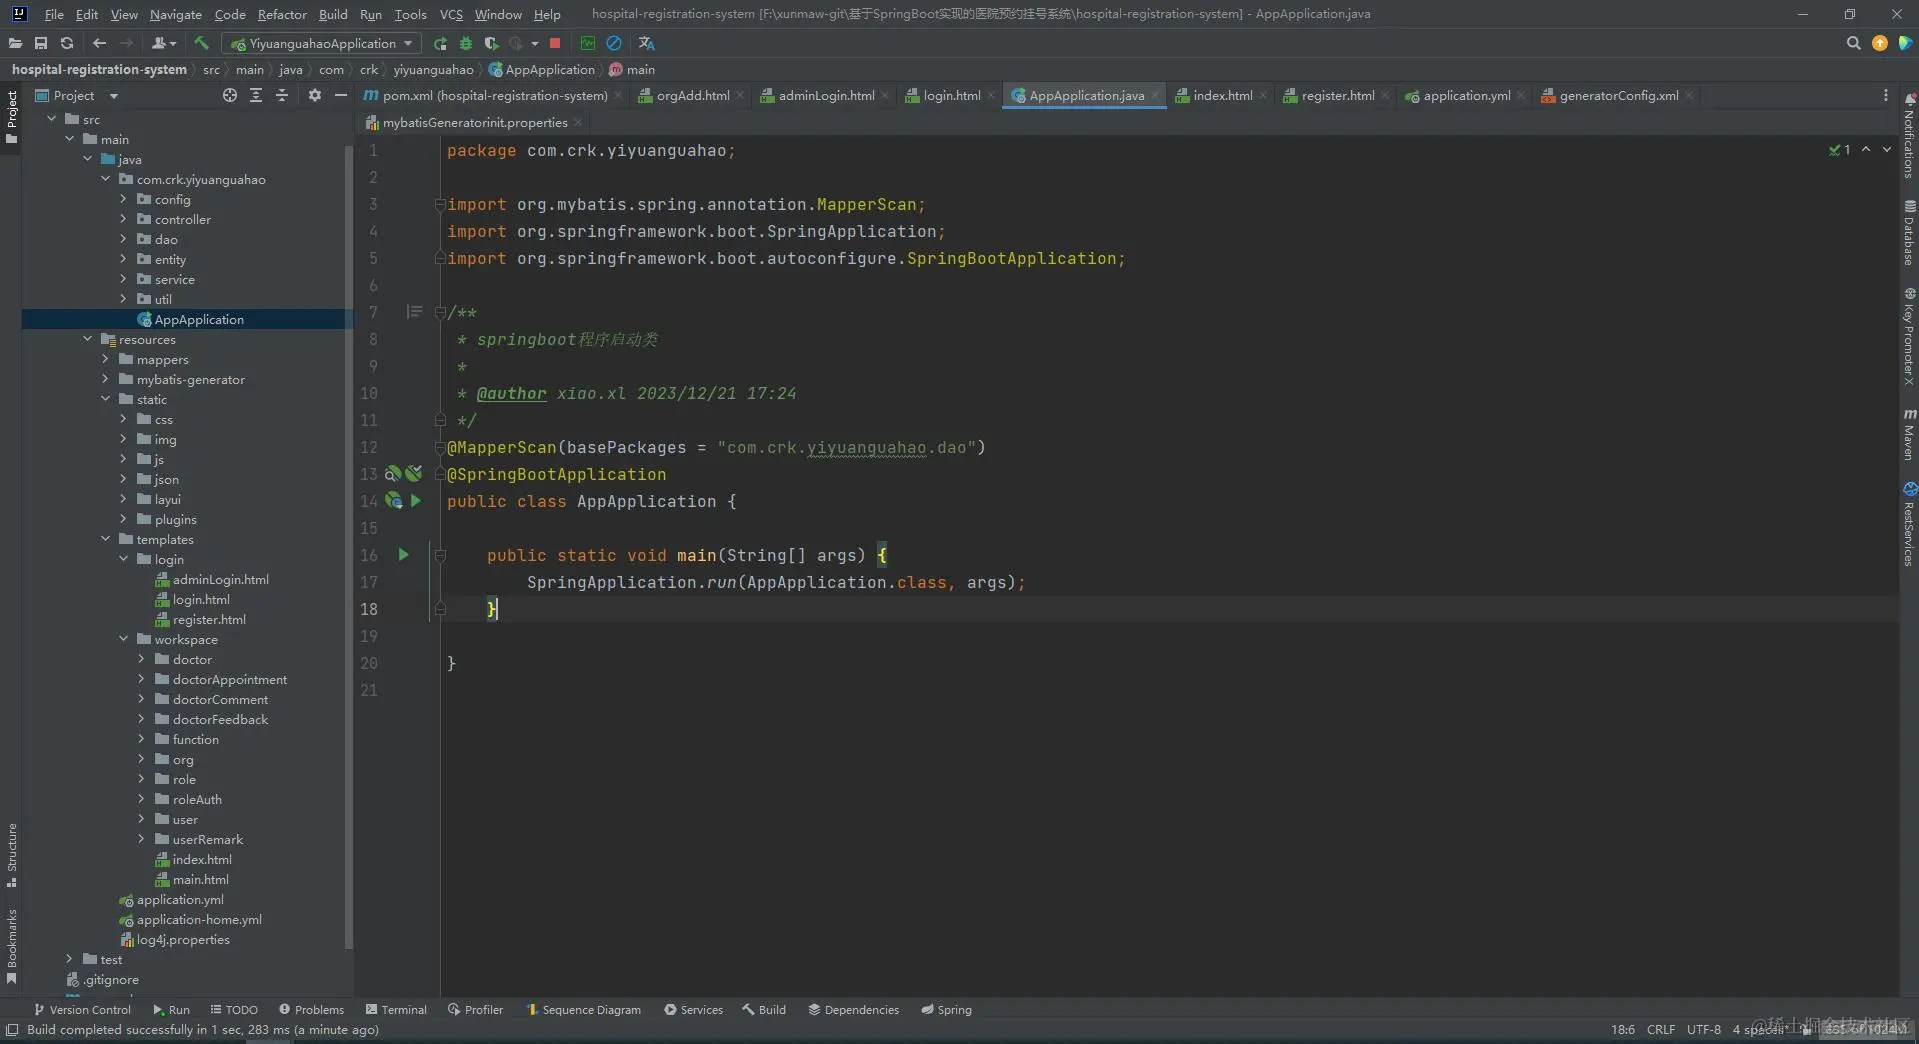Viewport: 1919px width, 1044px height.
Task: Switch to the mybatisGeneratorinit.properties tab
Action: click(x=474, y=122)
